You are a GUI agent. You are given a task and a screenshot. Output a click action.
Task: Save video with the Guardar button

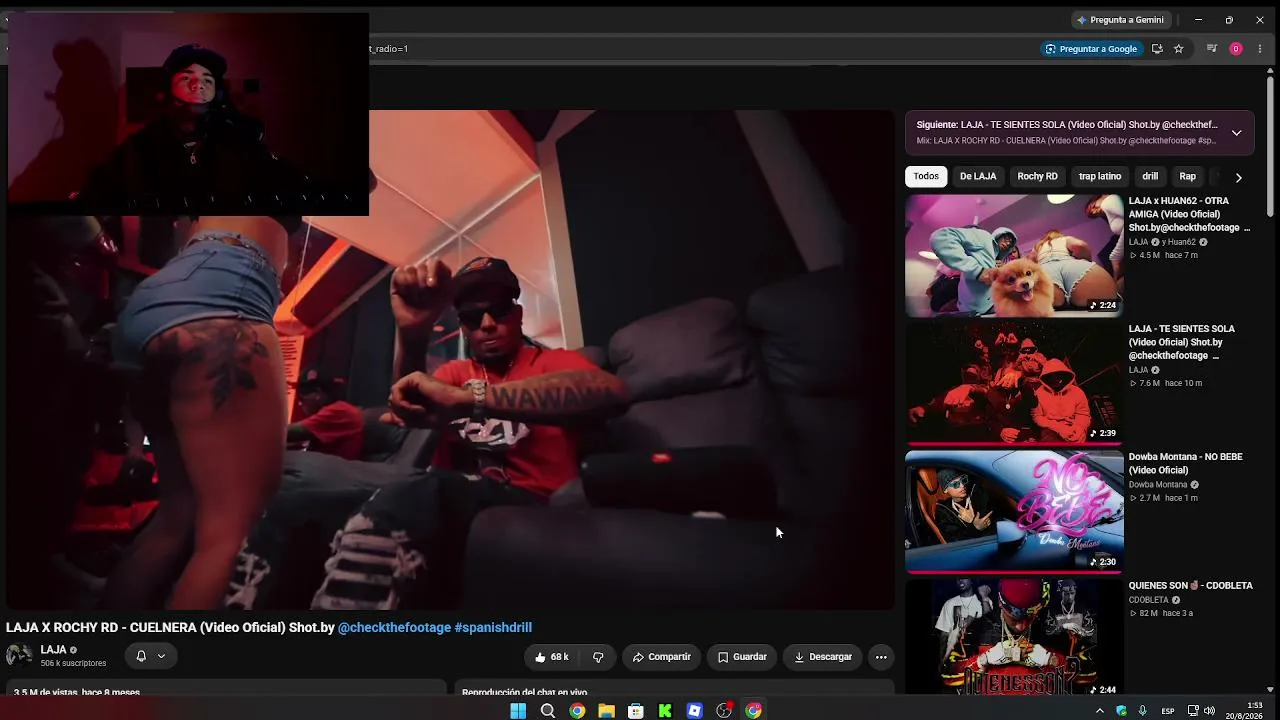(x=742, y=657)
